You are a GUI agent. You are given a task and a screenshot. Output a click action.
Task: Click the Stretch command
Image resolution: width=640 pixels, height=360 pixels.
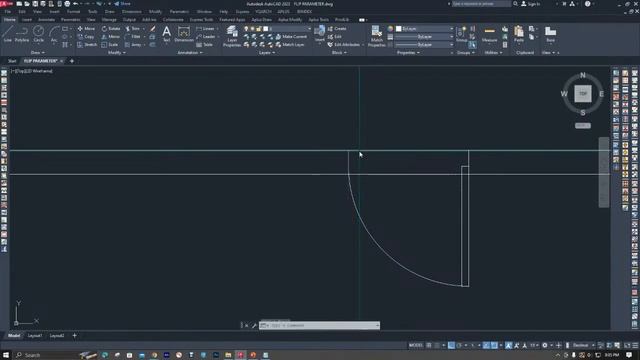(87, 44)
